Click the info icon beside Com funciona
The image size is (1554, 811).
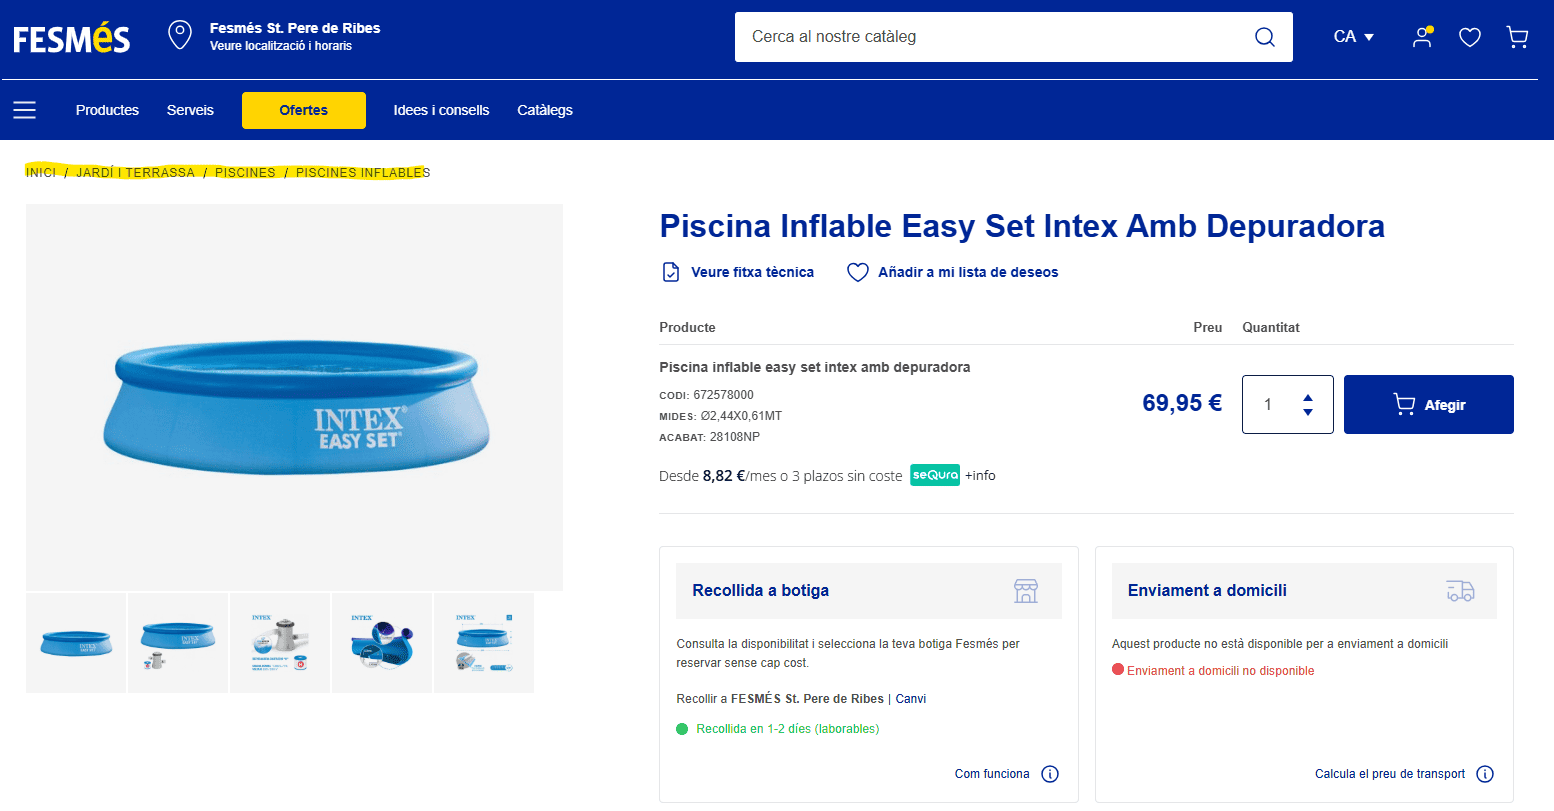coord(1050,774)
